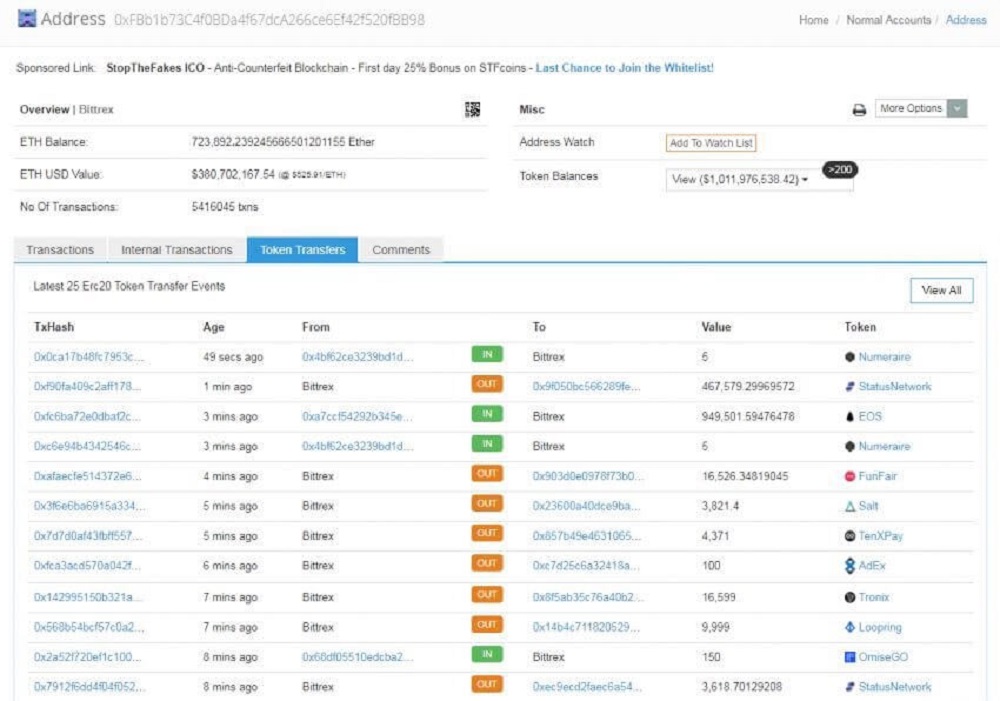
Task: Click the Loopring token icon
Action: pyautogui.click(x=849, y=627)
